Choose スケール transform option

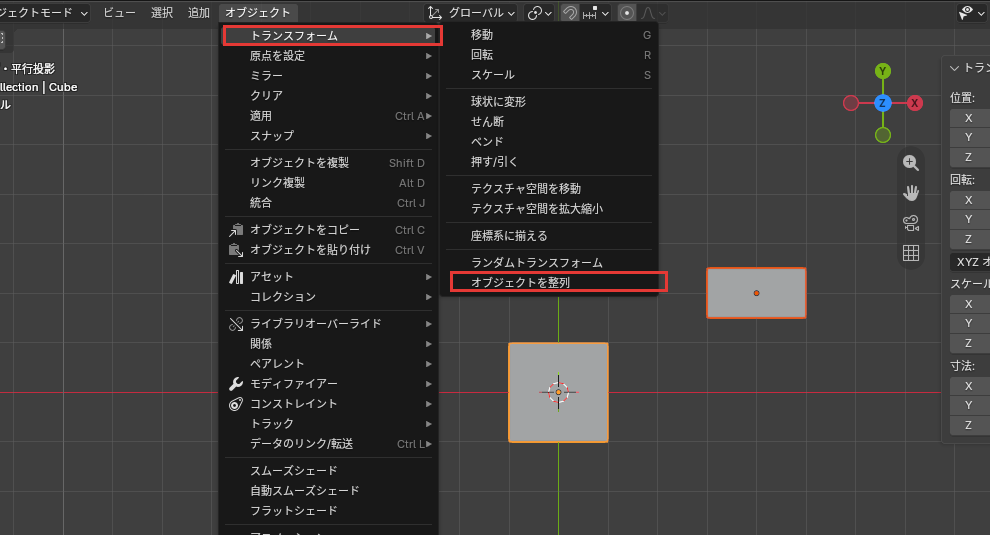point(549,75)
